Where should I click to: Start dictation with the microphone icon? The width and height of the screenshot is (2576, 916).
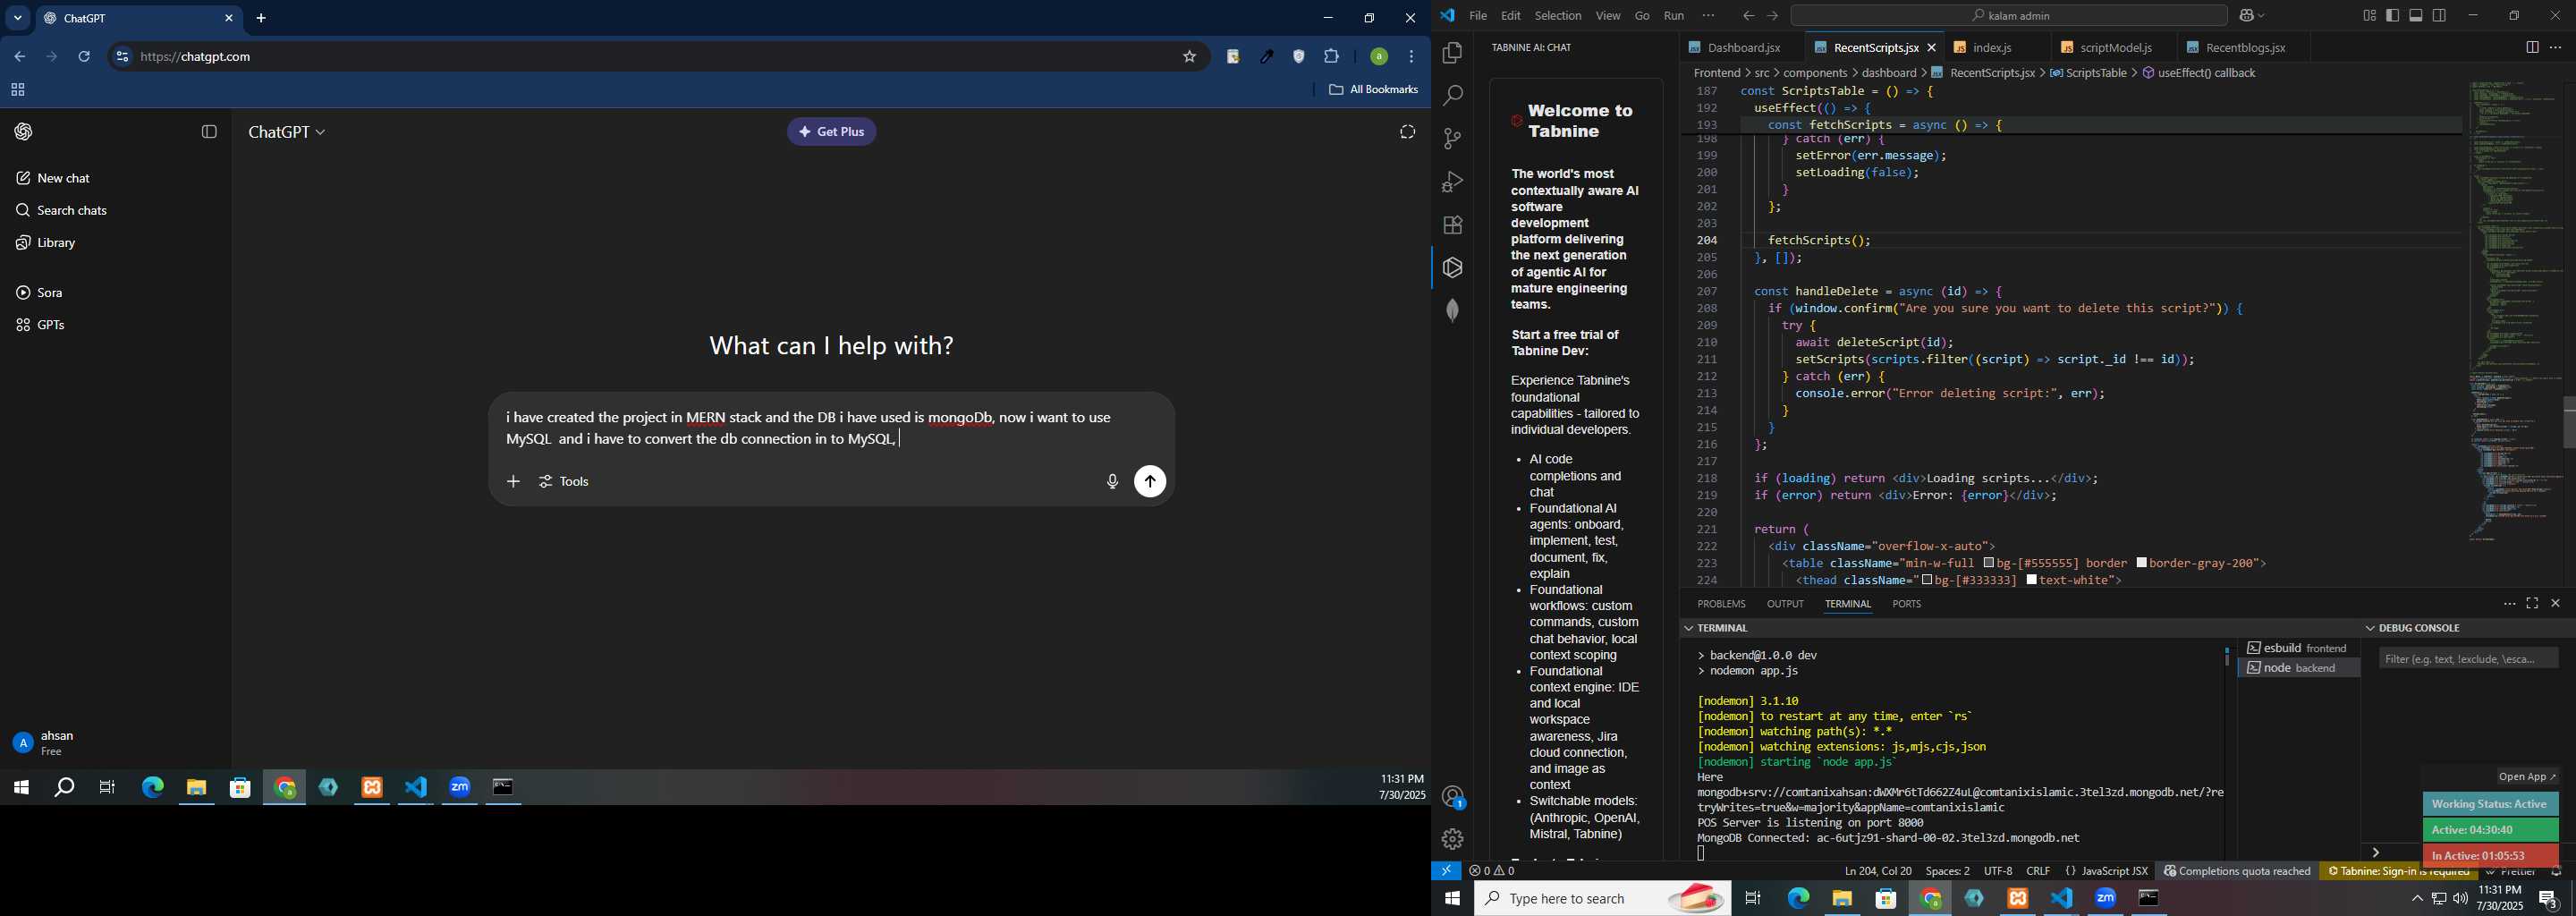(x=1111, y=482)
